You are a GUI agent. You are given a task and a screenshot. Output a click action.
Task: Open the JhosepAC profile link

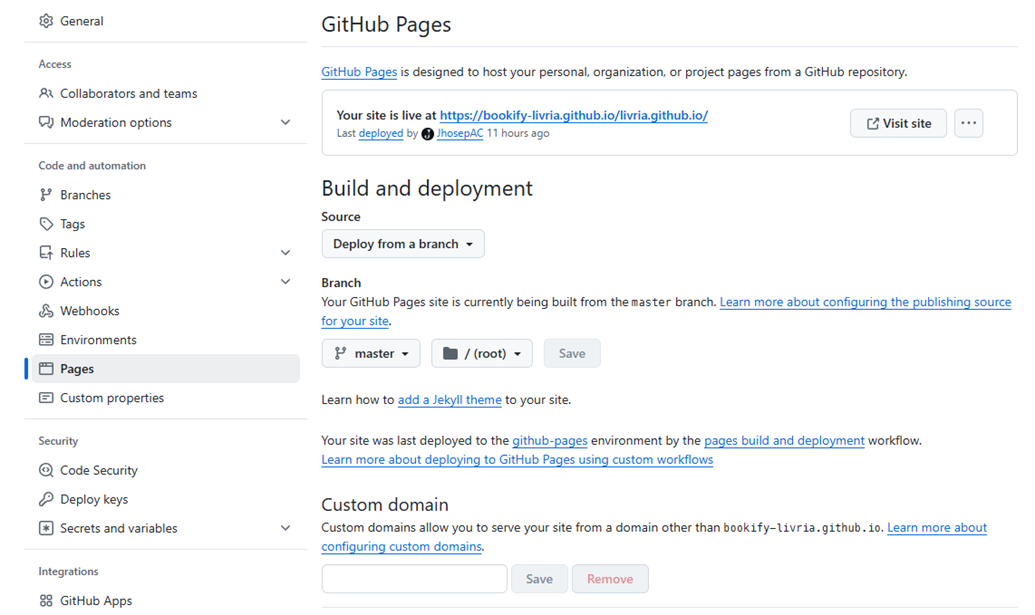[x=460, y=133]
